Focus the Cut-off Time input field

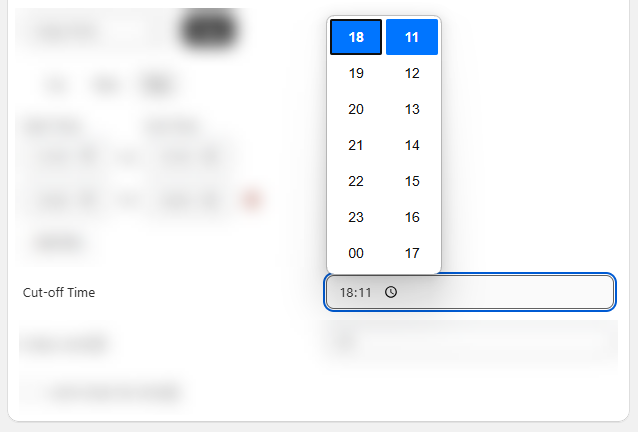[x=500, y=293]
